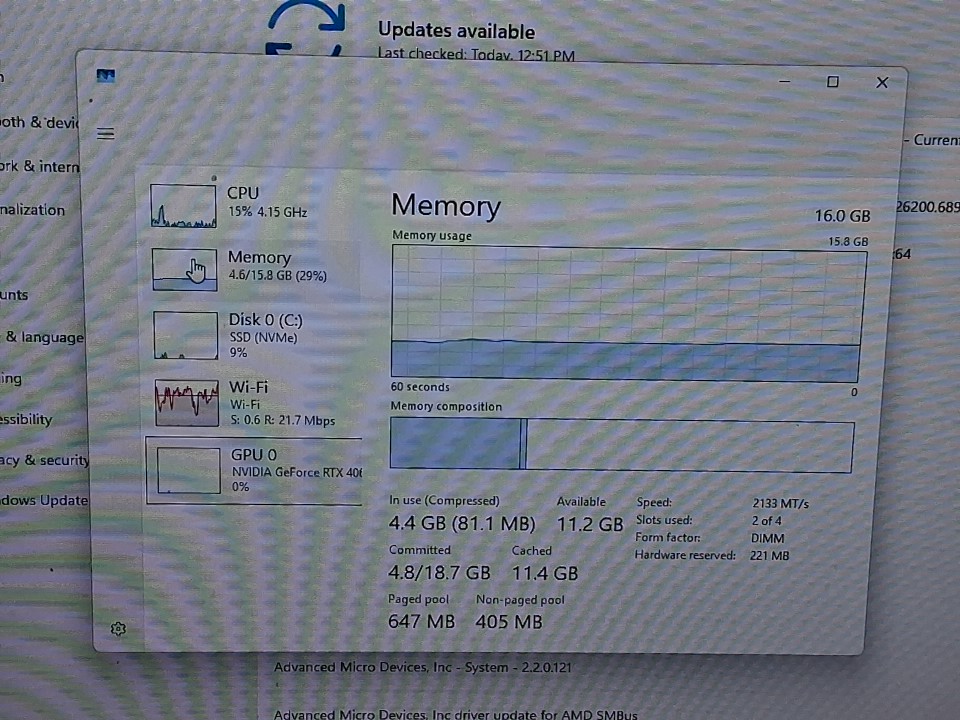Open Bluetooth & devices in Settings
This screenshot has width=960, height=720.
pos(38,122)
